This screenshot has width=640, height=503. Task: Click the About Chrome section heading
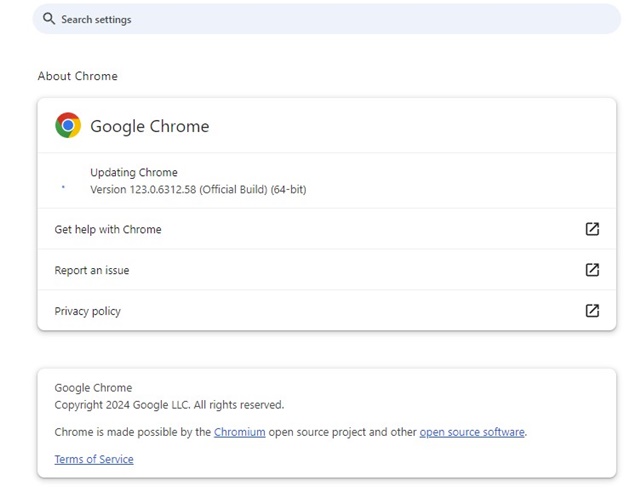77,76
